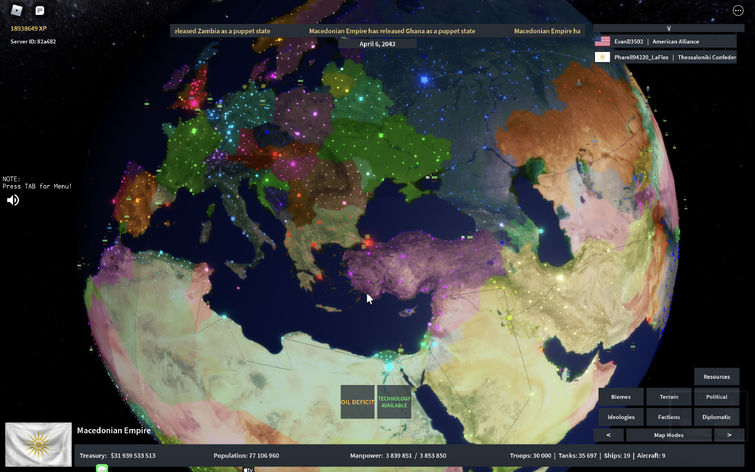The image size is (755, 472).
Task: Click the Map Modes label button
Action: 669,435
